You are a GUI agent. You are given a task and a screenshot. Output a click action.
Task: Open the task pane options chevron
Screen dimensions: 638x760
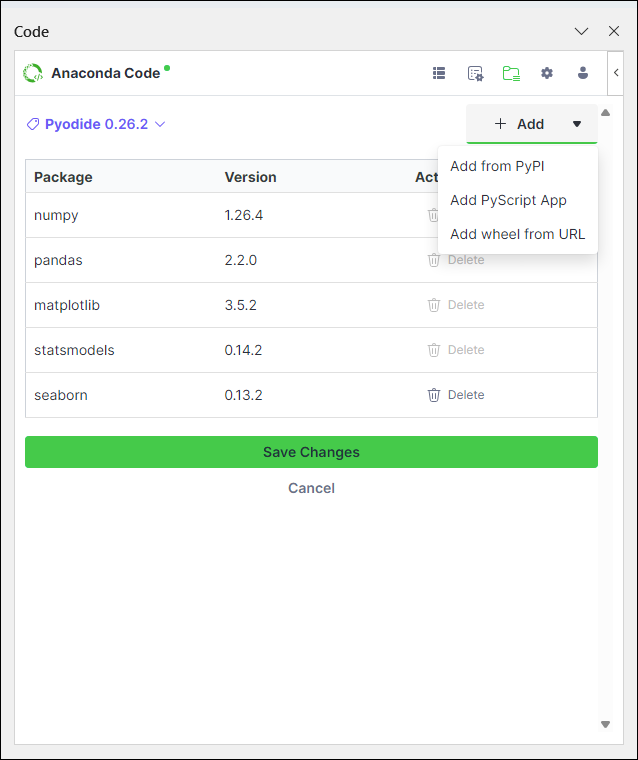[x=581, y=32]
